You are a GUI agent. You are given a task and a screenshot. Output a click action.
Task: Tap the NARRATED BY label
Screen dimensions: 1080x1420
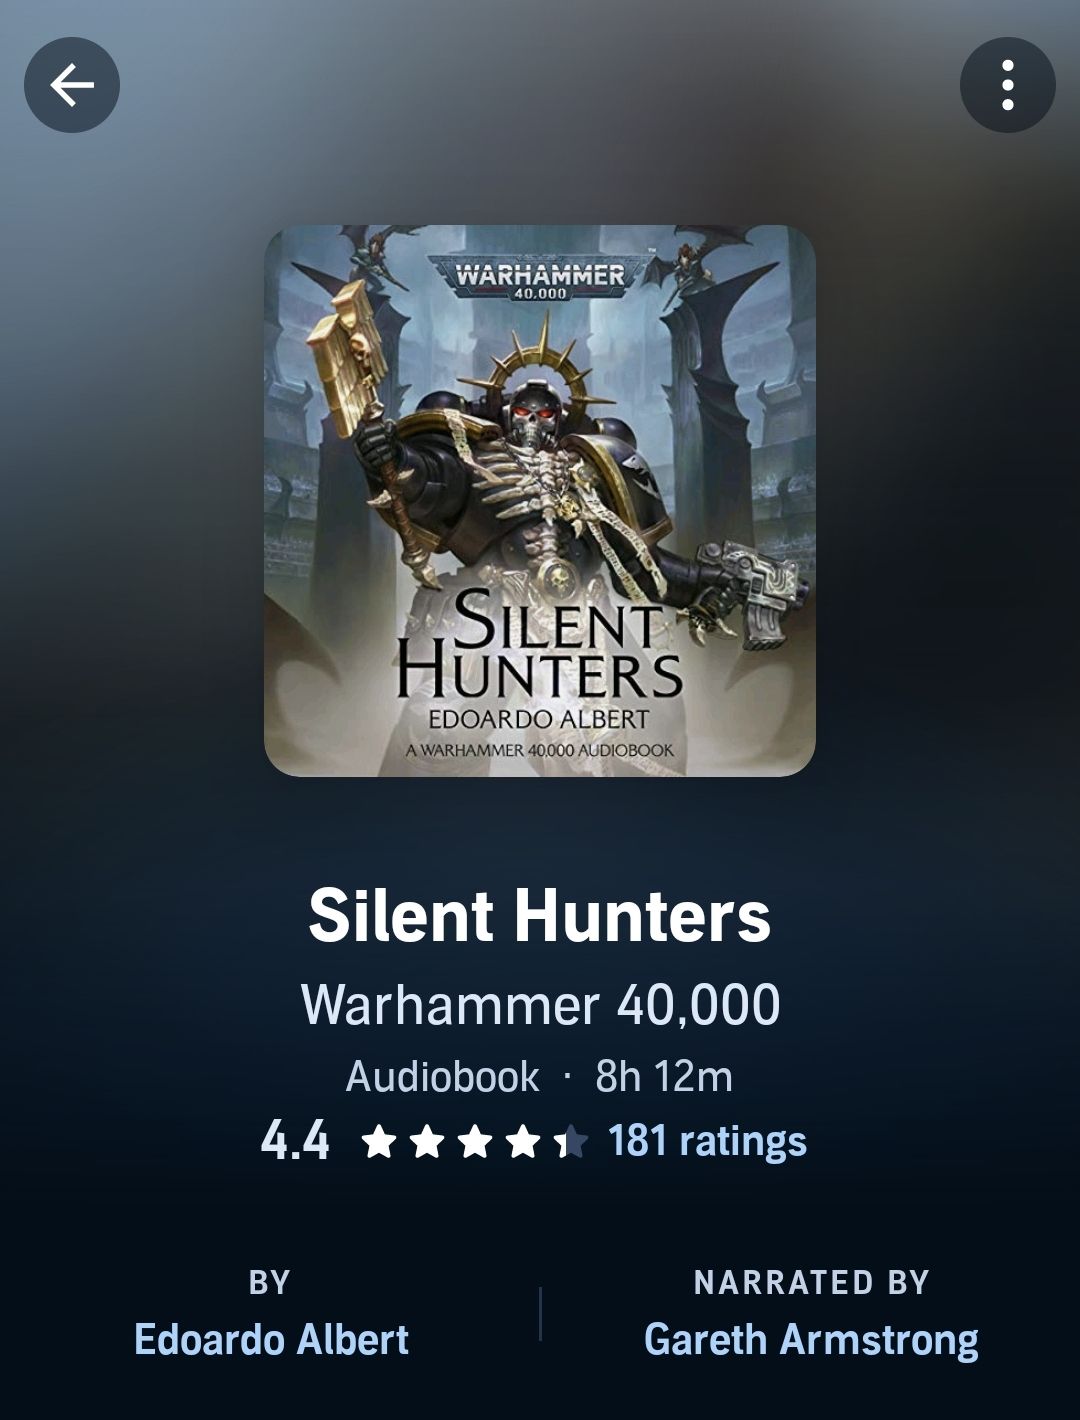[x=812, y=1282]
